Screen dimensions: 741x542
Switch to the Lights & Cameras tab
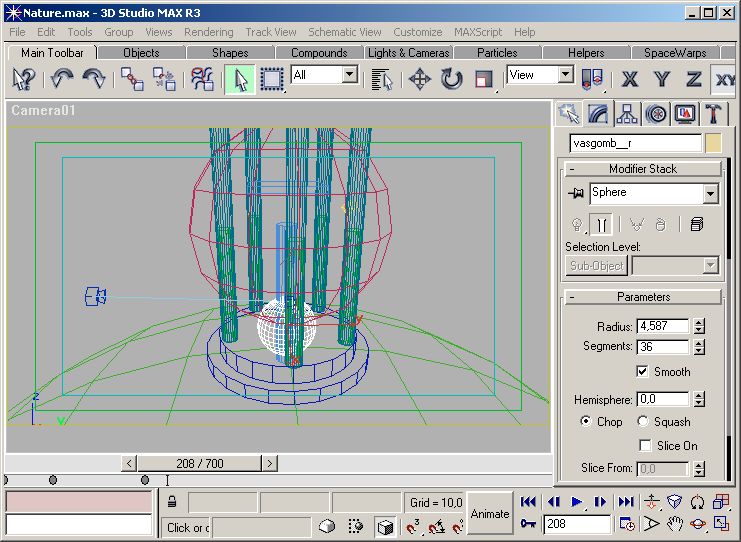tap(408, 53)
